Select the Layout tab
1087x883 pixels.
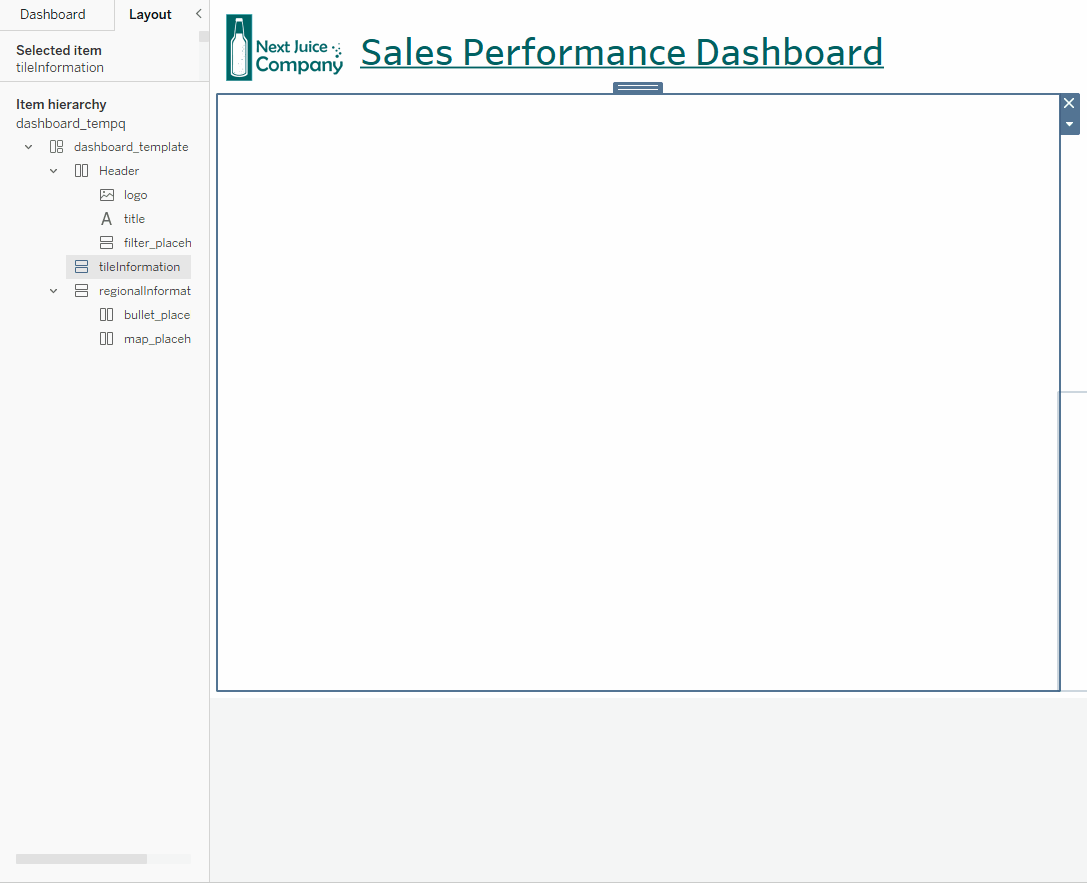click(150, 14)
